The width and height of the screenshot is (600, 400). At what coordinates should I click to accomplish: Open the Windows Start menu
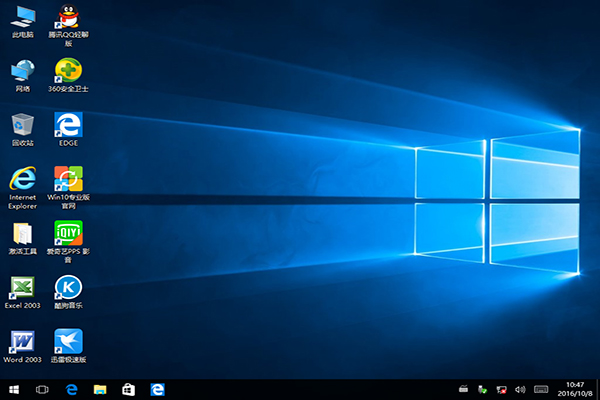click(x=14, y=388)
